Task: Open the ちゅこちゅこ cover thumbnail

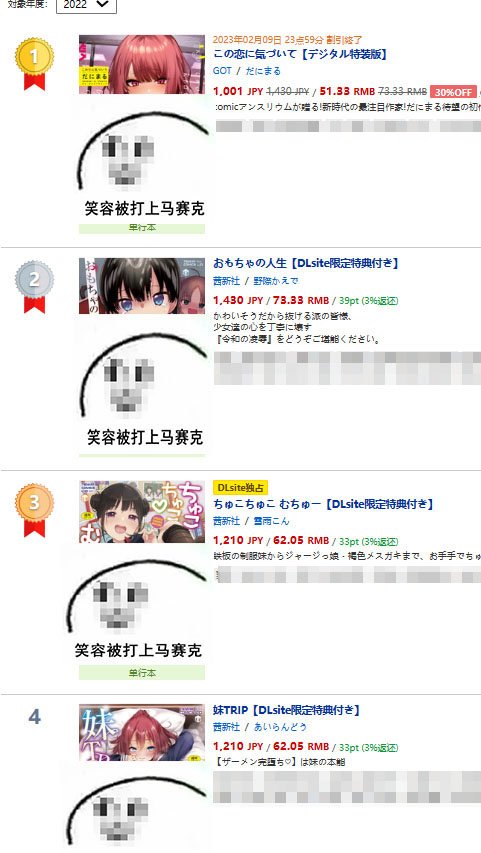Action: (x=142, y=512)
